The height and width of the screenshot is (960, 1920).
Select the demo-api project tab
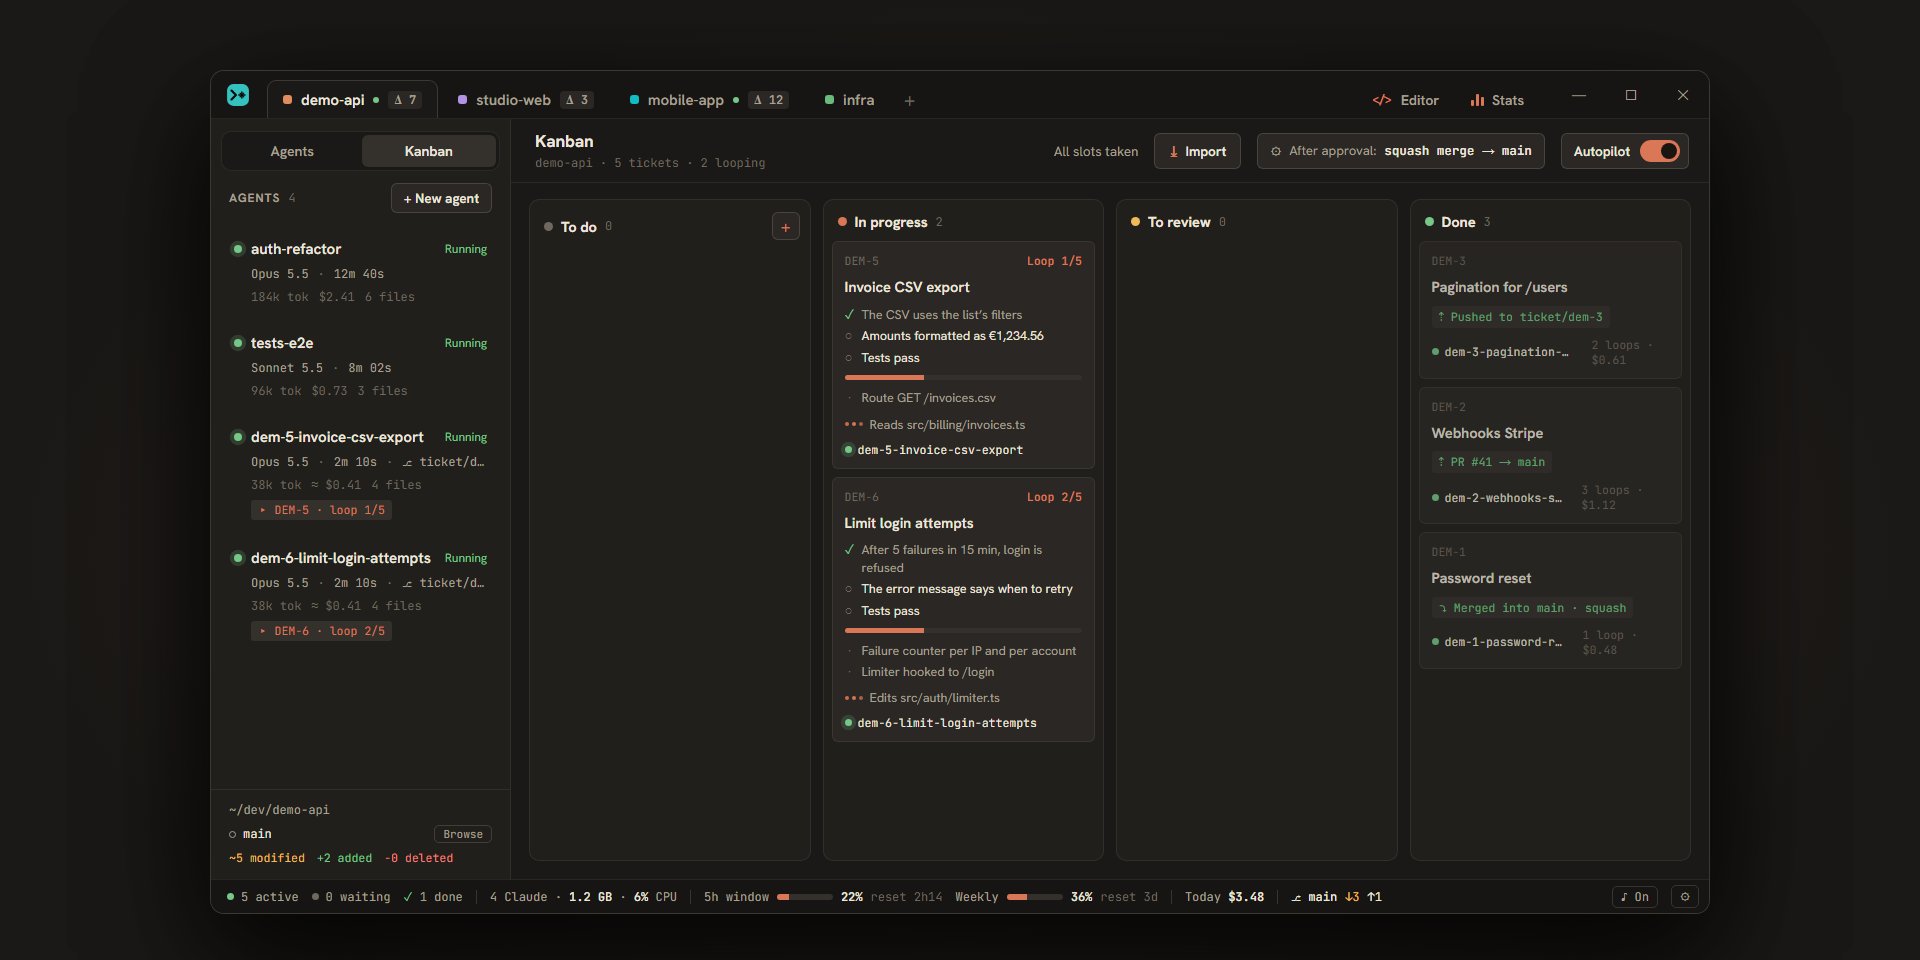(x=352, y=100)
